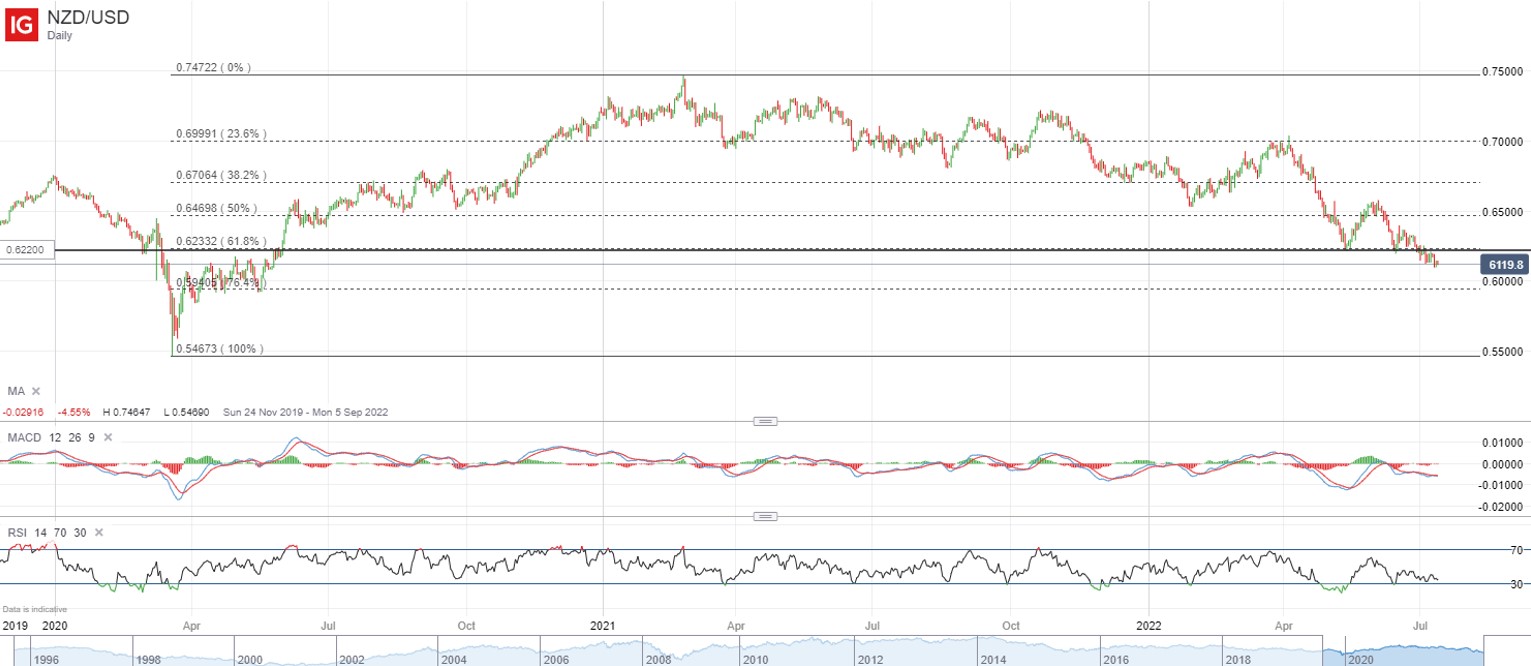This screenshot has width=1531, height=666.
Task: Open RSI 14 70 30 settings
Action: click(x=48, y=533)
